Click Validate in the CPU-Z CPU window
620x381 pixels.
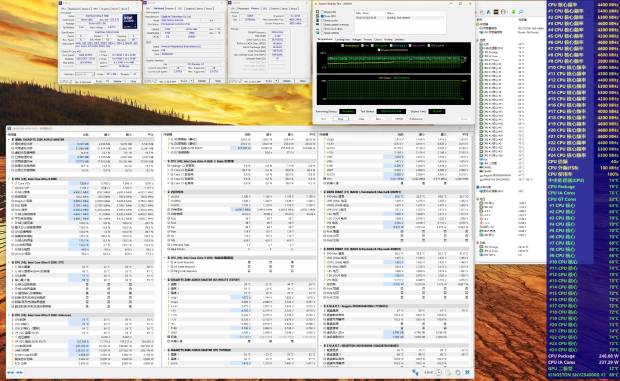[117, 81]
